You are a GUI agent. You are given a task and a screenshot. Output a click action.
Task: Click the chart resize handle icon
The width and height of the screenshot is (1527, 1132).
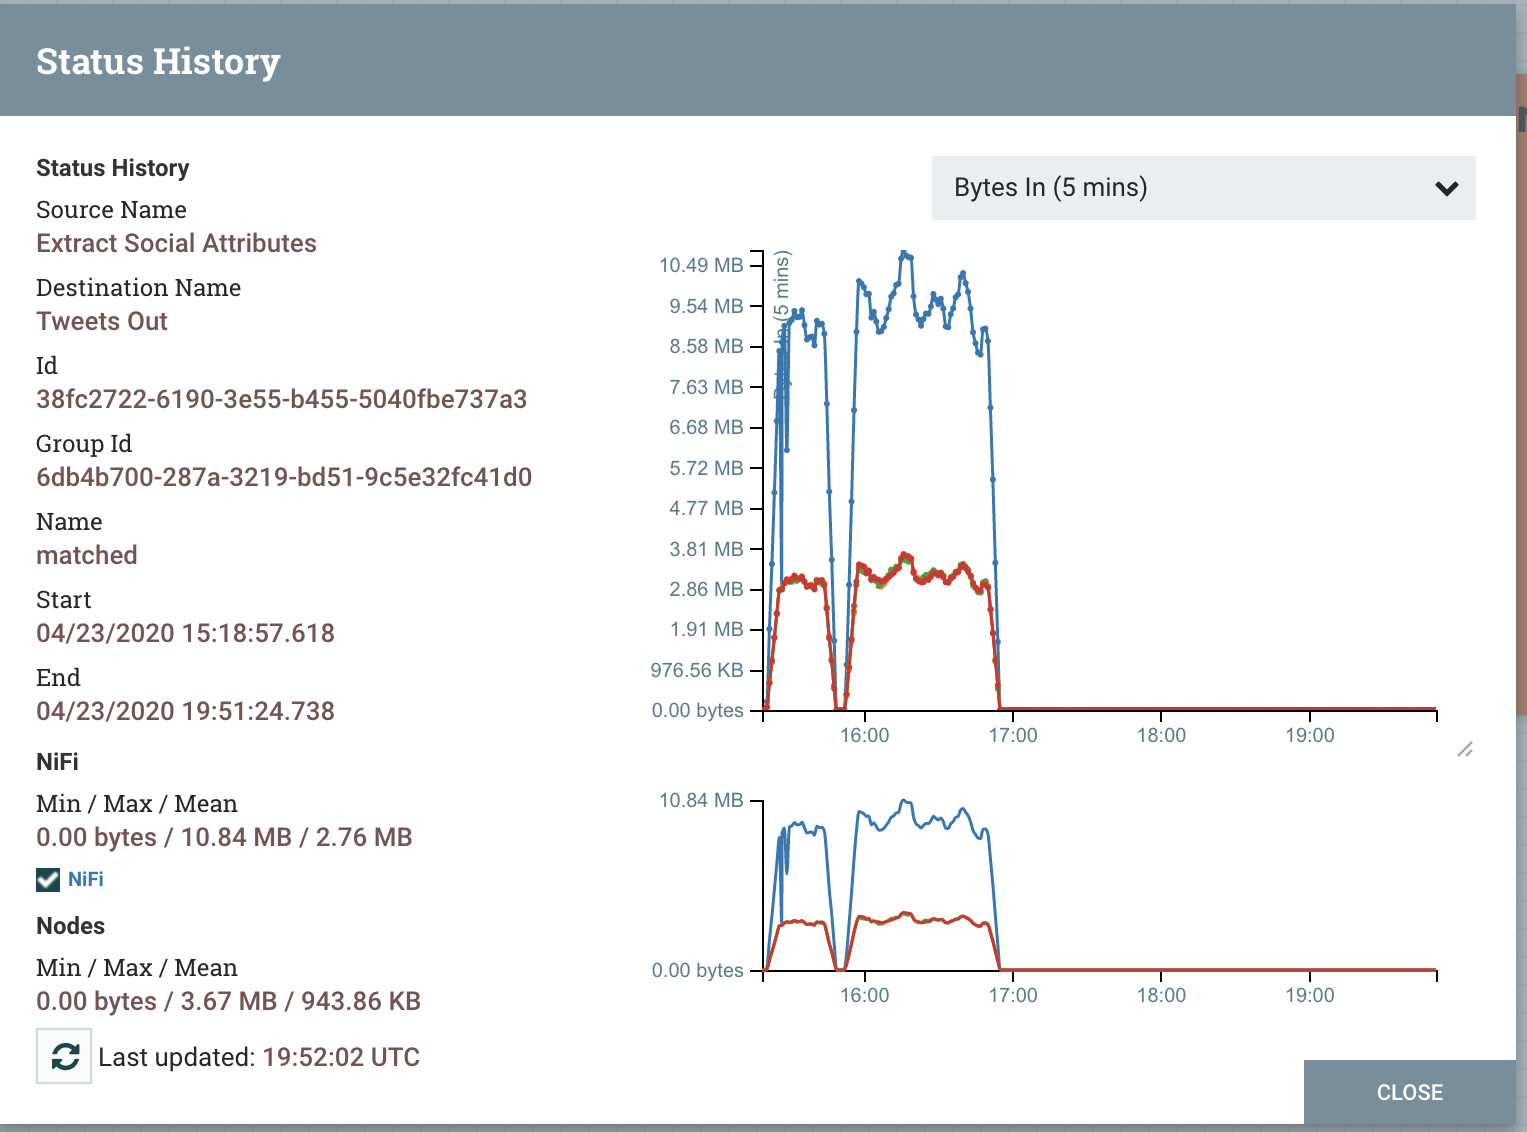pos(1465,749)
